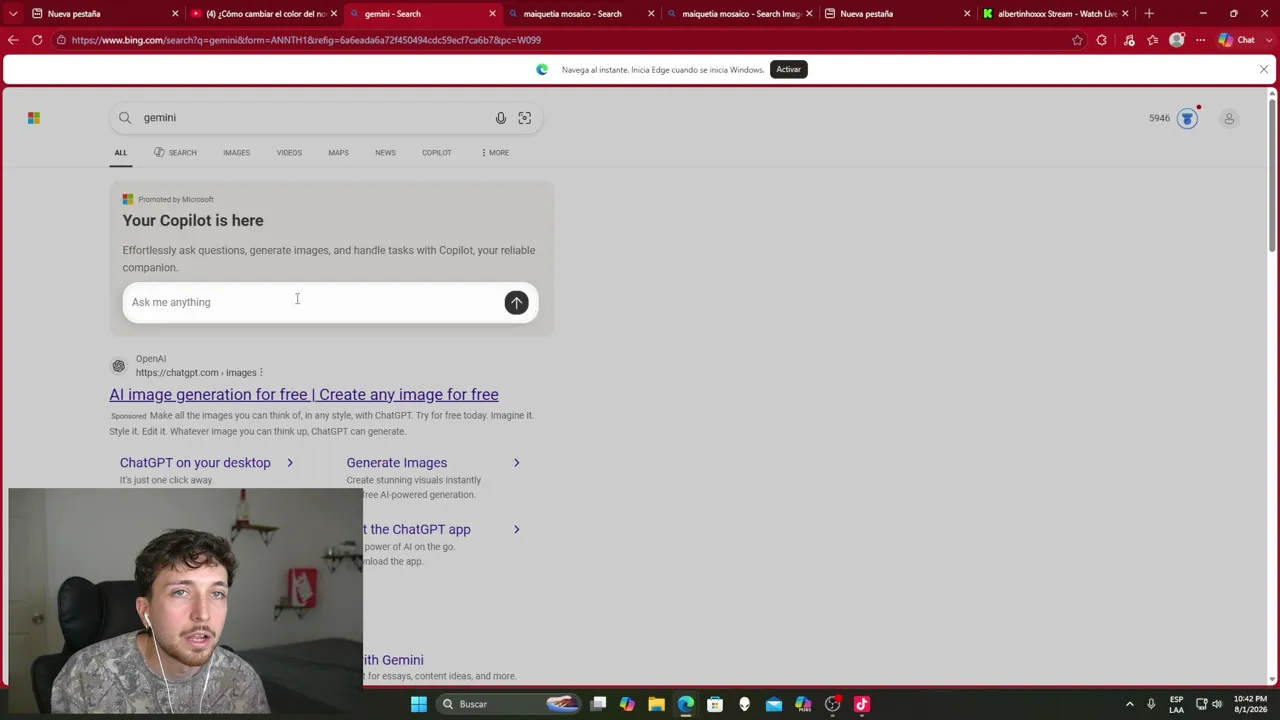Click the browser back arrow
This screenshot has width=1280, height=720.
point(13,40)
